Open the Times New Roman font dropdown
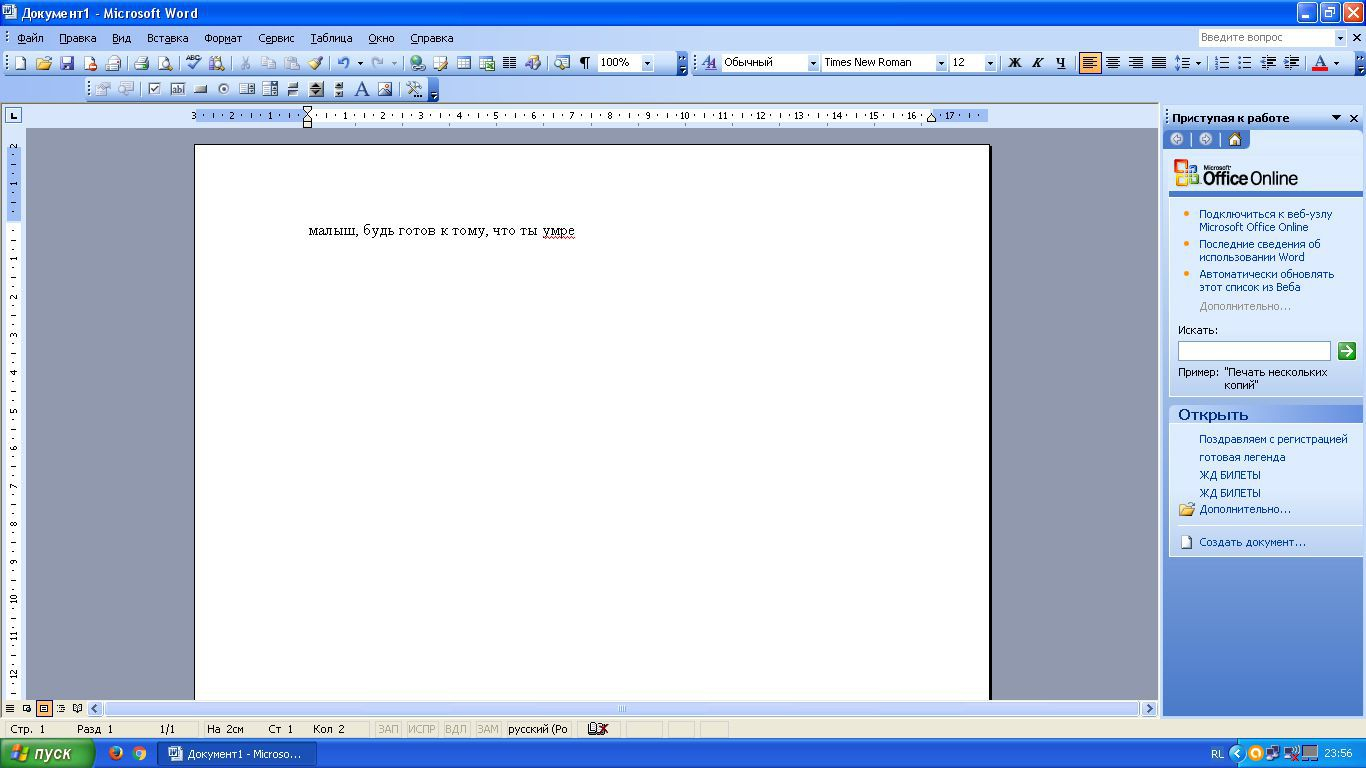Viewport: 1366px width, 768px height. pyautogui.click(x=940, y=63)
